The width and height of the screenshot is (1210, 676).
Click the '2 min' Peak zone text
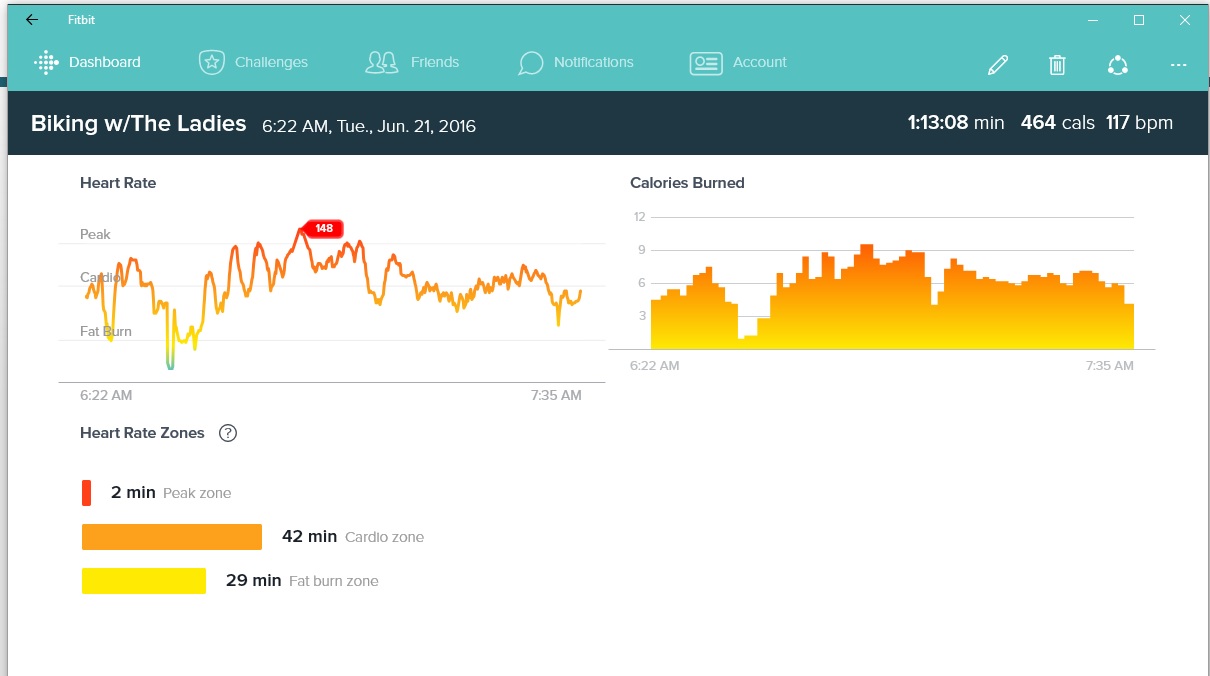(x=133, y=492)
